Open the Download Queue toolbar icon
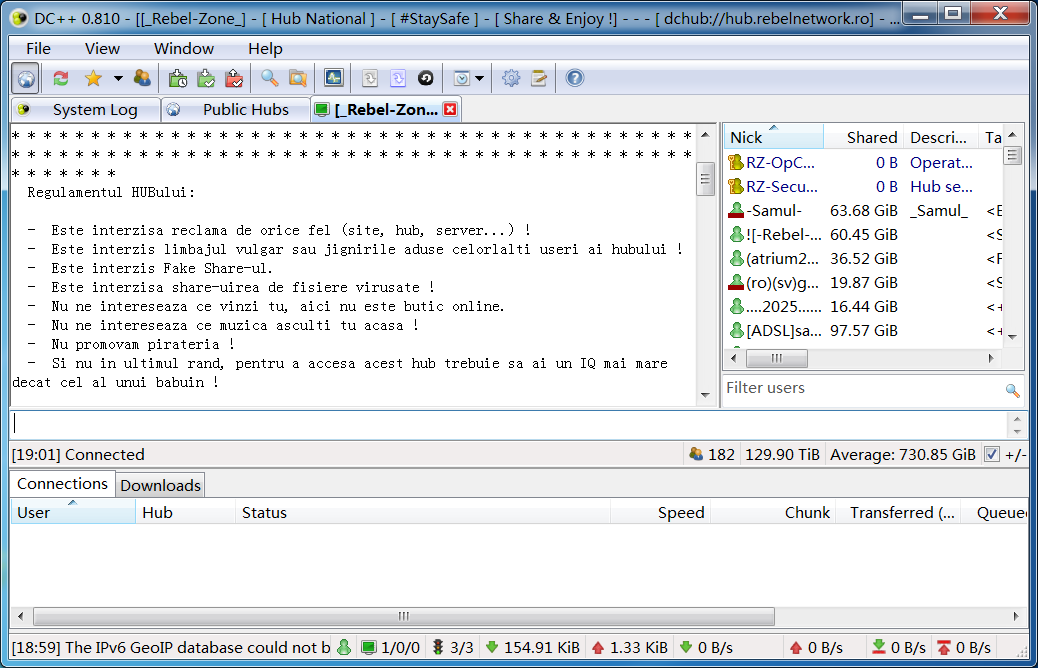This screenshot has height=668, width=1038. tap(179, 78)
